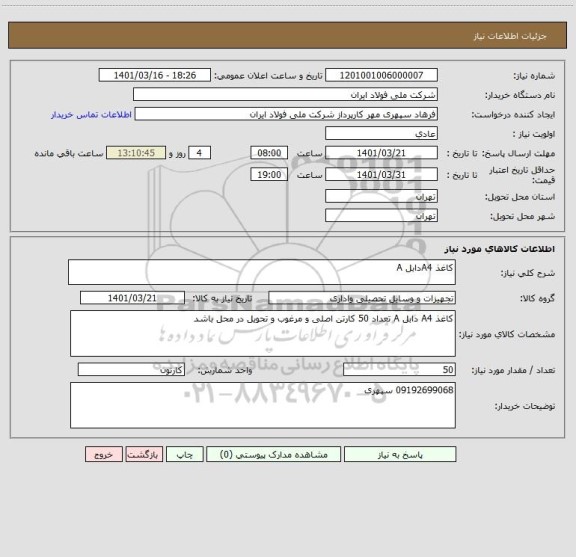
Task: Click the buyer name field شرکت ملی فولاد ایران
Action: (285, 94)
